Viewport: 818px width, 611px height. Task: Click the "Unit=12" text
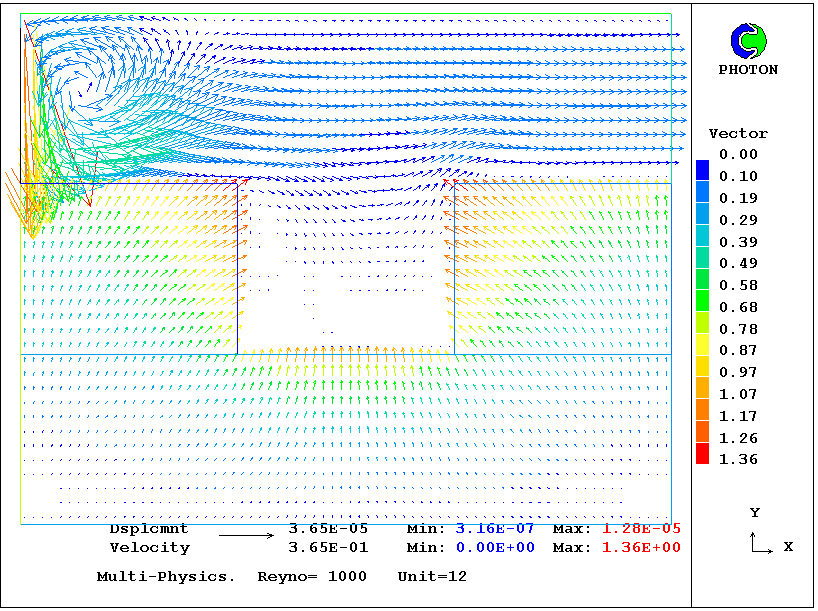point(432,577)
